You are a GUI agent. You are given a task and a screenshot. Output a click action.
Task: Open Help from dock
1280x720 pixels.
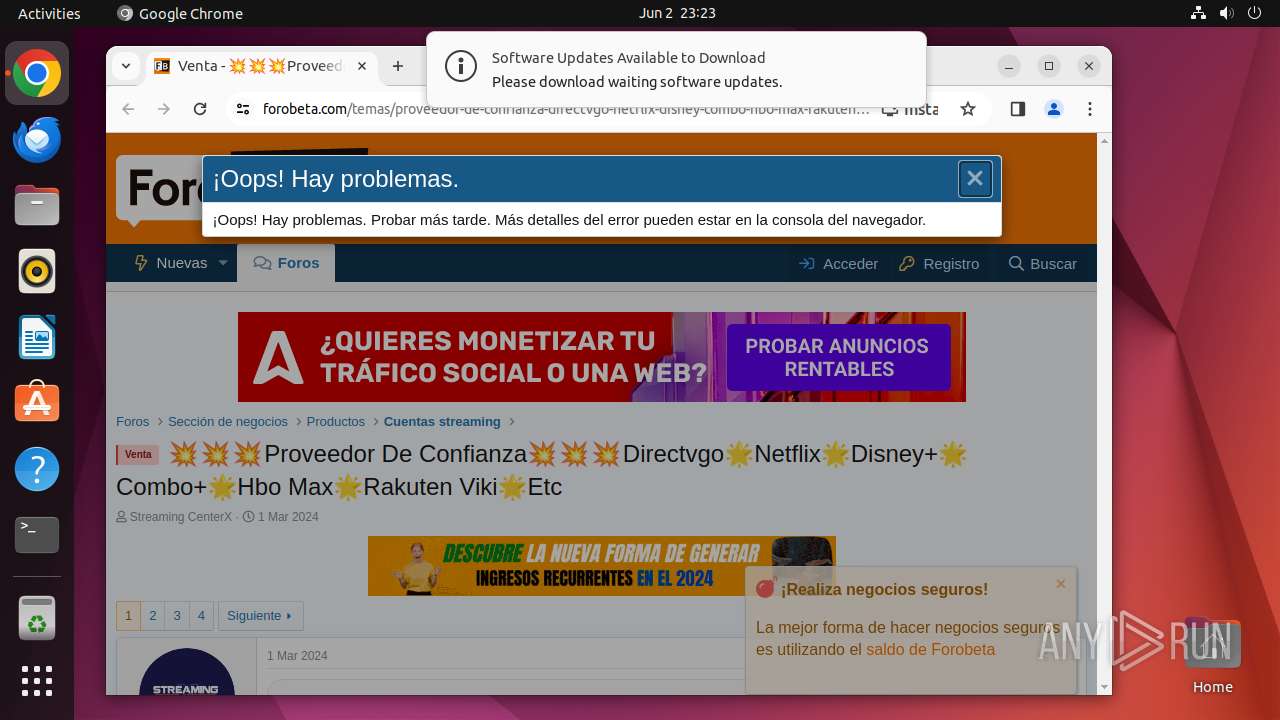pos(37,469)
